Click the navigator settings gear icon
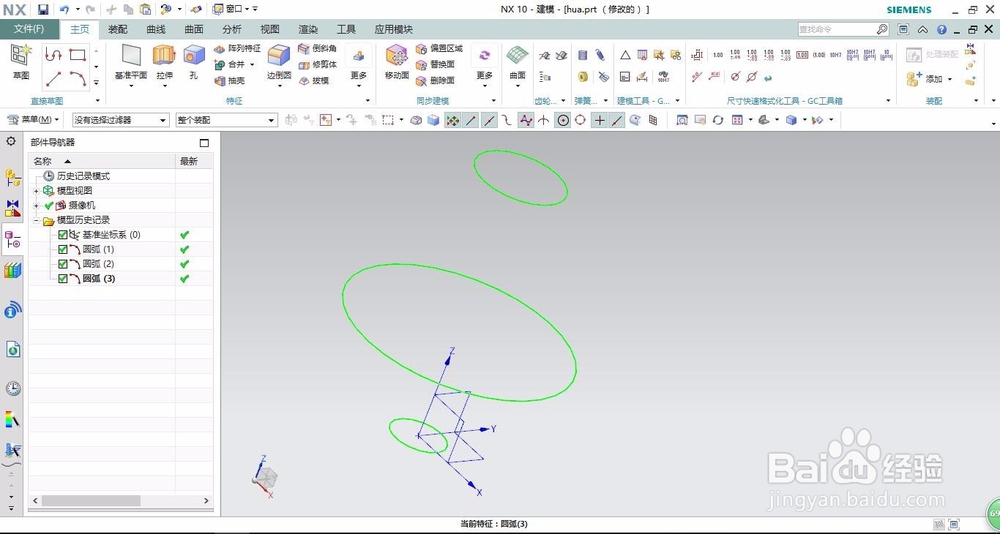 pos(11,141)
